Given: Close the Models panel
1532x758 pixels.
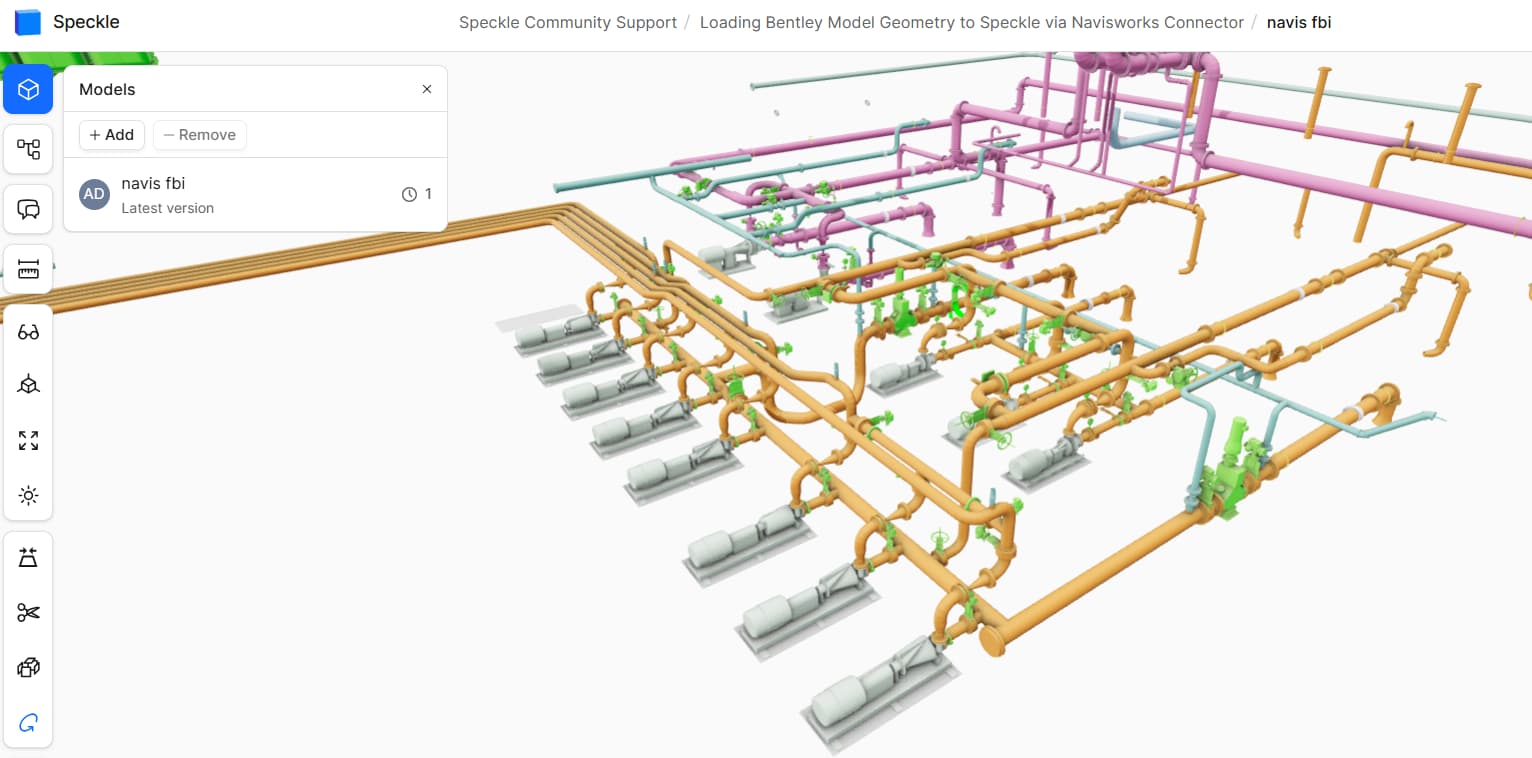Looking at the screenshot, I should tap(427, 89).
